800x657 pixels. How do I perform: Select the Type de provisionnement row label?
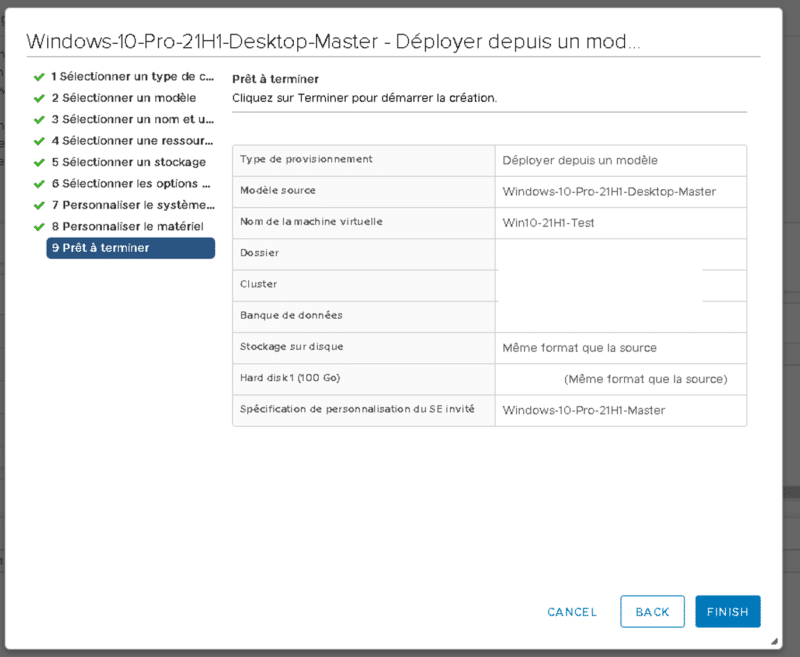306,160
